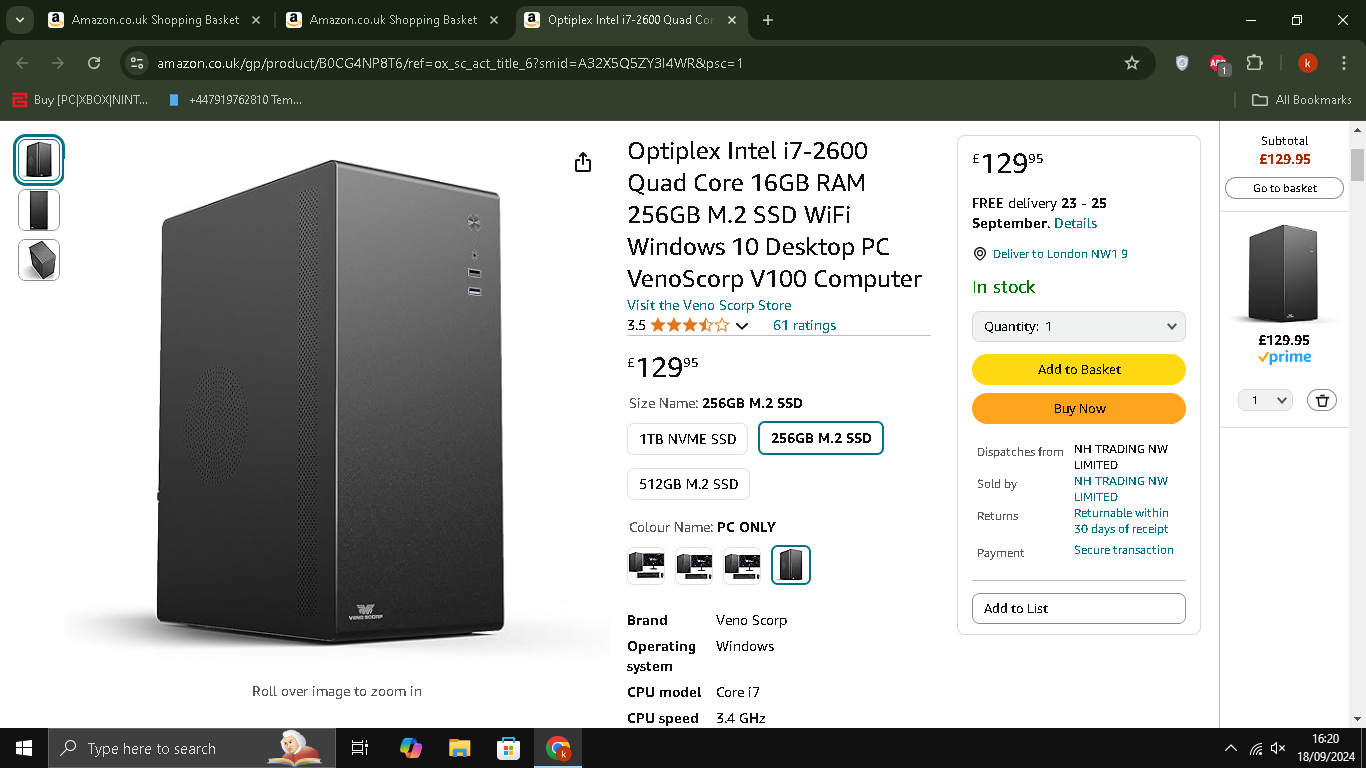Close the Optiplex product tab
1366x768 pixels.
click(x=731, y=20)
